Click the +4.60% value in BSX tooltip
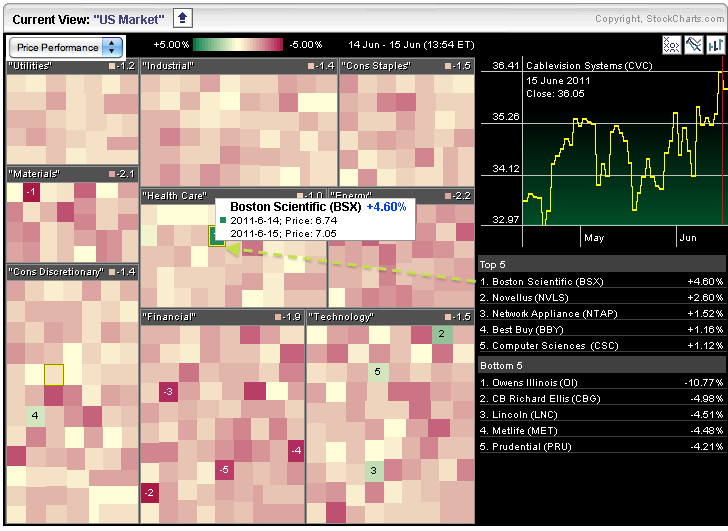Screen dimensions: 728x531 point(386,207)
